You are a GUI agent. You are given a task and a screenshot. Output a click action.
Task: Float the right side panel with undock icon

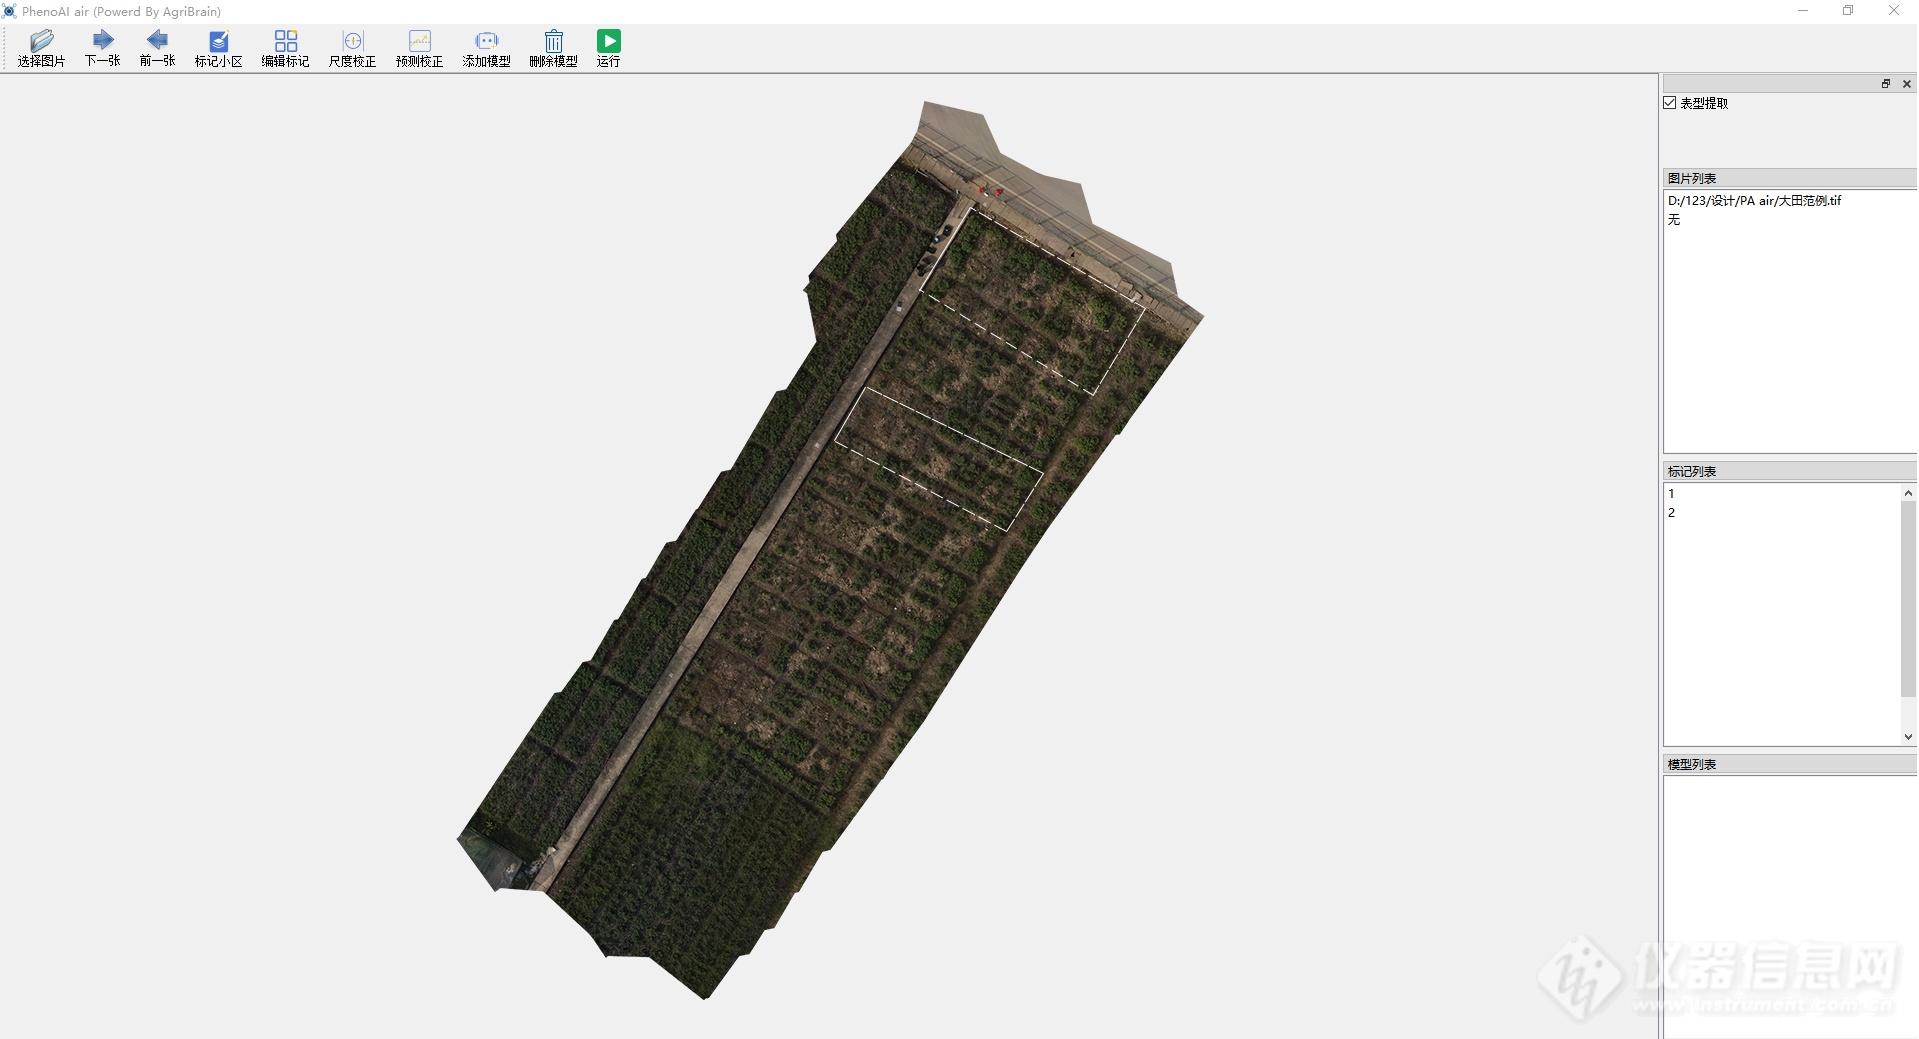point(1886,84)
